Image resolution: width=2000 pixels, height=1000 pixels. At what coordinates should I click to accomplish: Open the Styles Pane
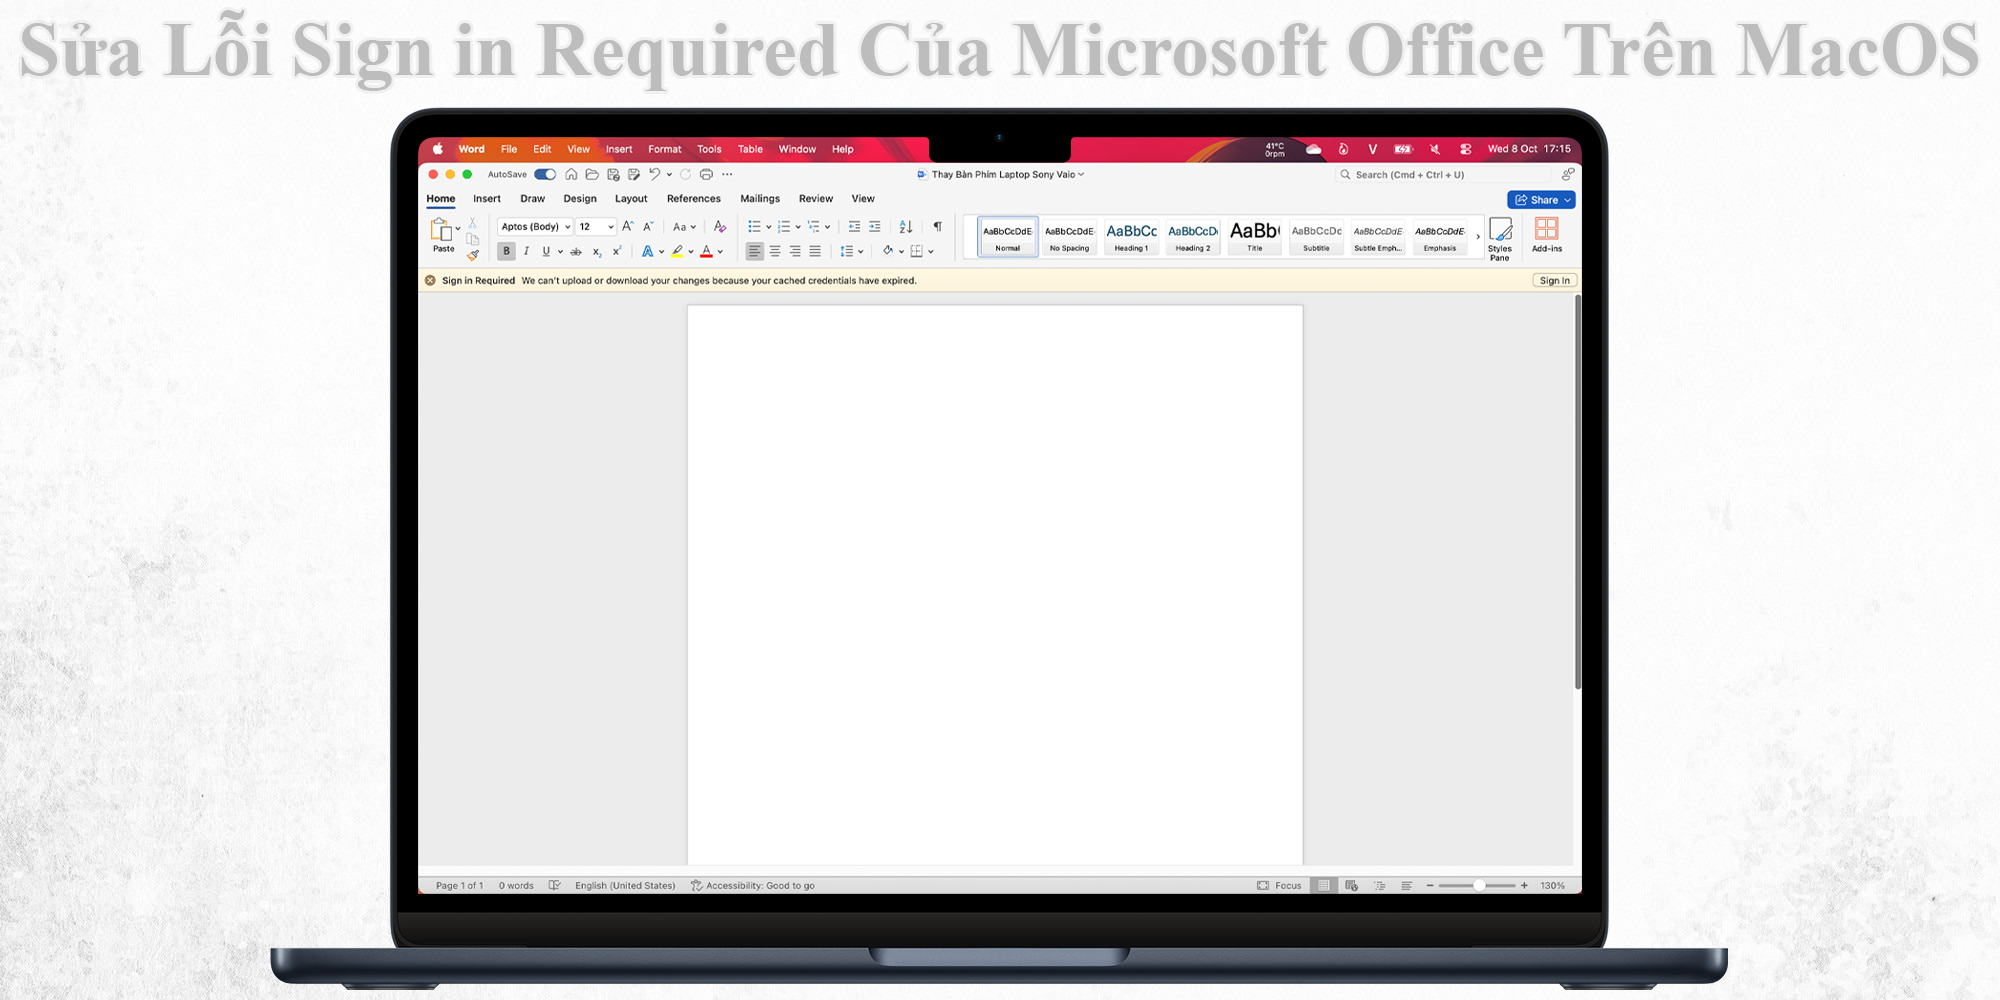click(x=1500, y=239)
